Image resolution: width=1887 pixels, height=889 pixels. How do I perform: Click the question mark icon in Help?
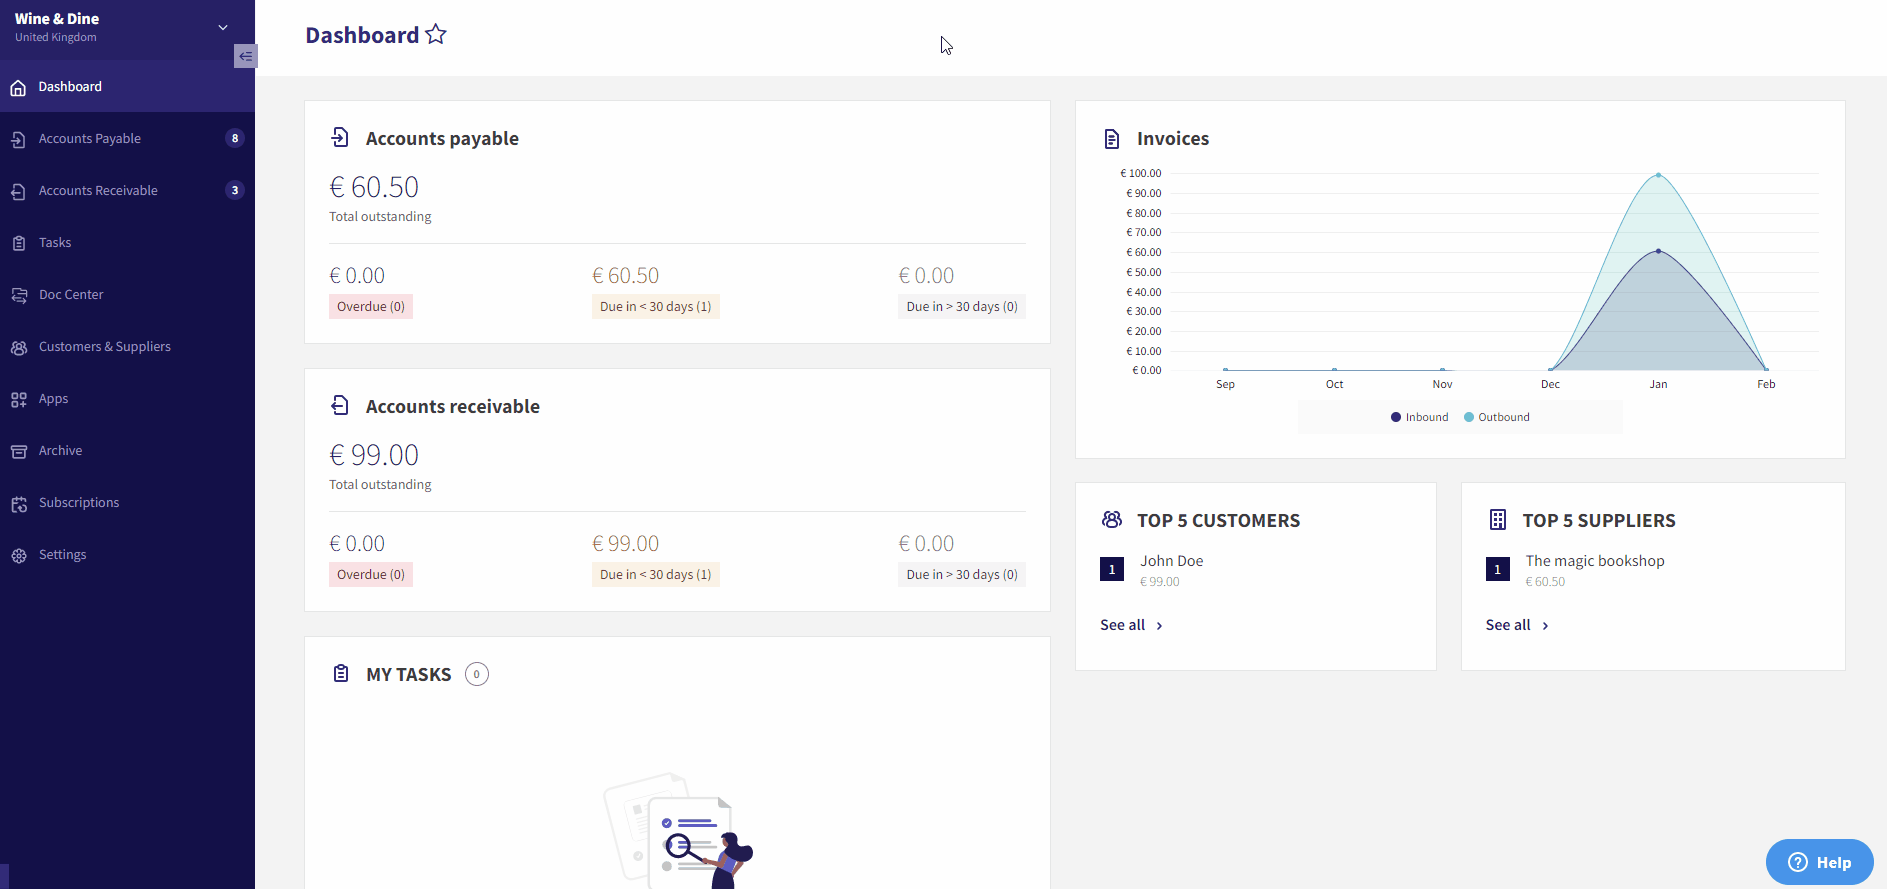[1798, 862]
